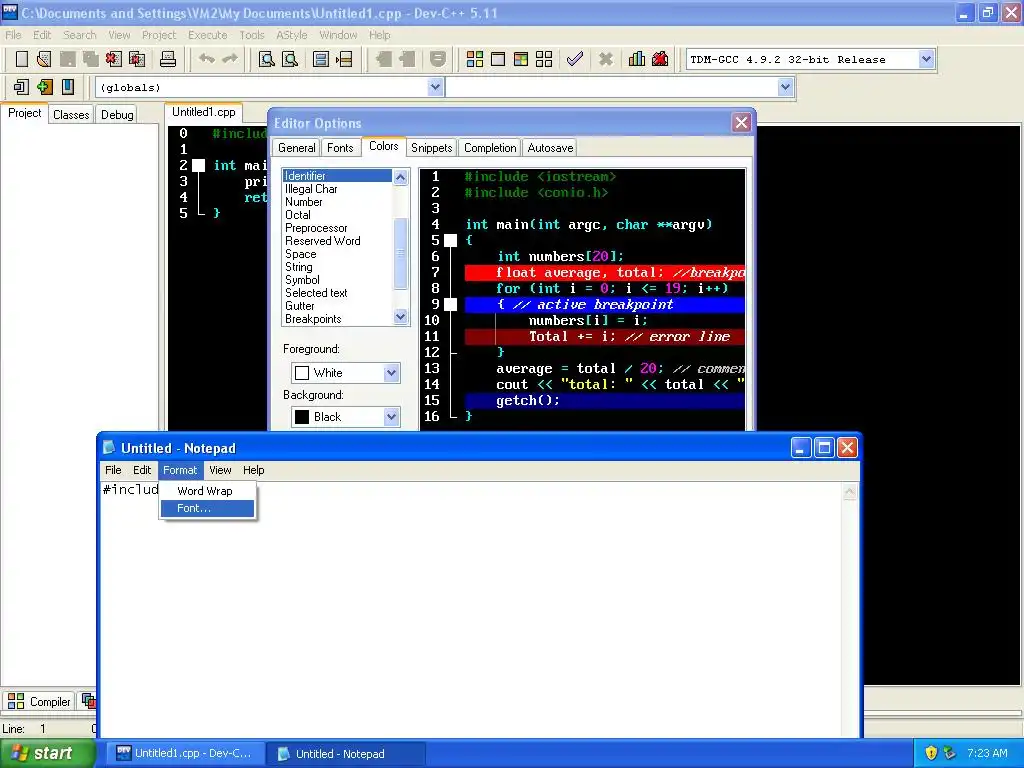
Task: Click the black Background color swatch
Action: pos(302,417)
